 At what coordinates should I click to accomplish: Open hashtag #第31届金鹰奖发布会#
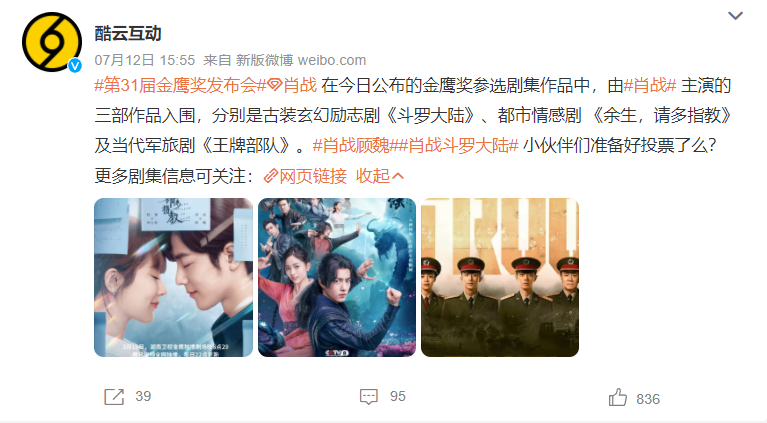click(180, 86)
